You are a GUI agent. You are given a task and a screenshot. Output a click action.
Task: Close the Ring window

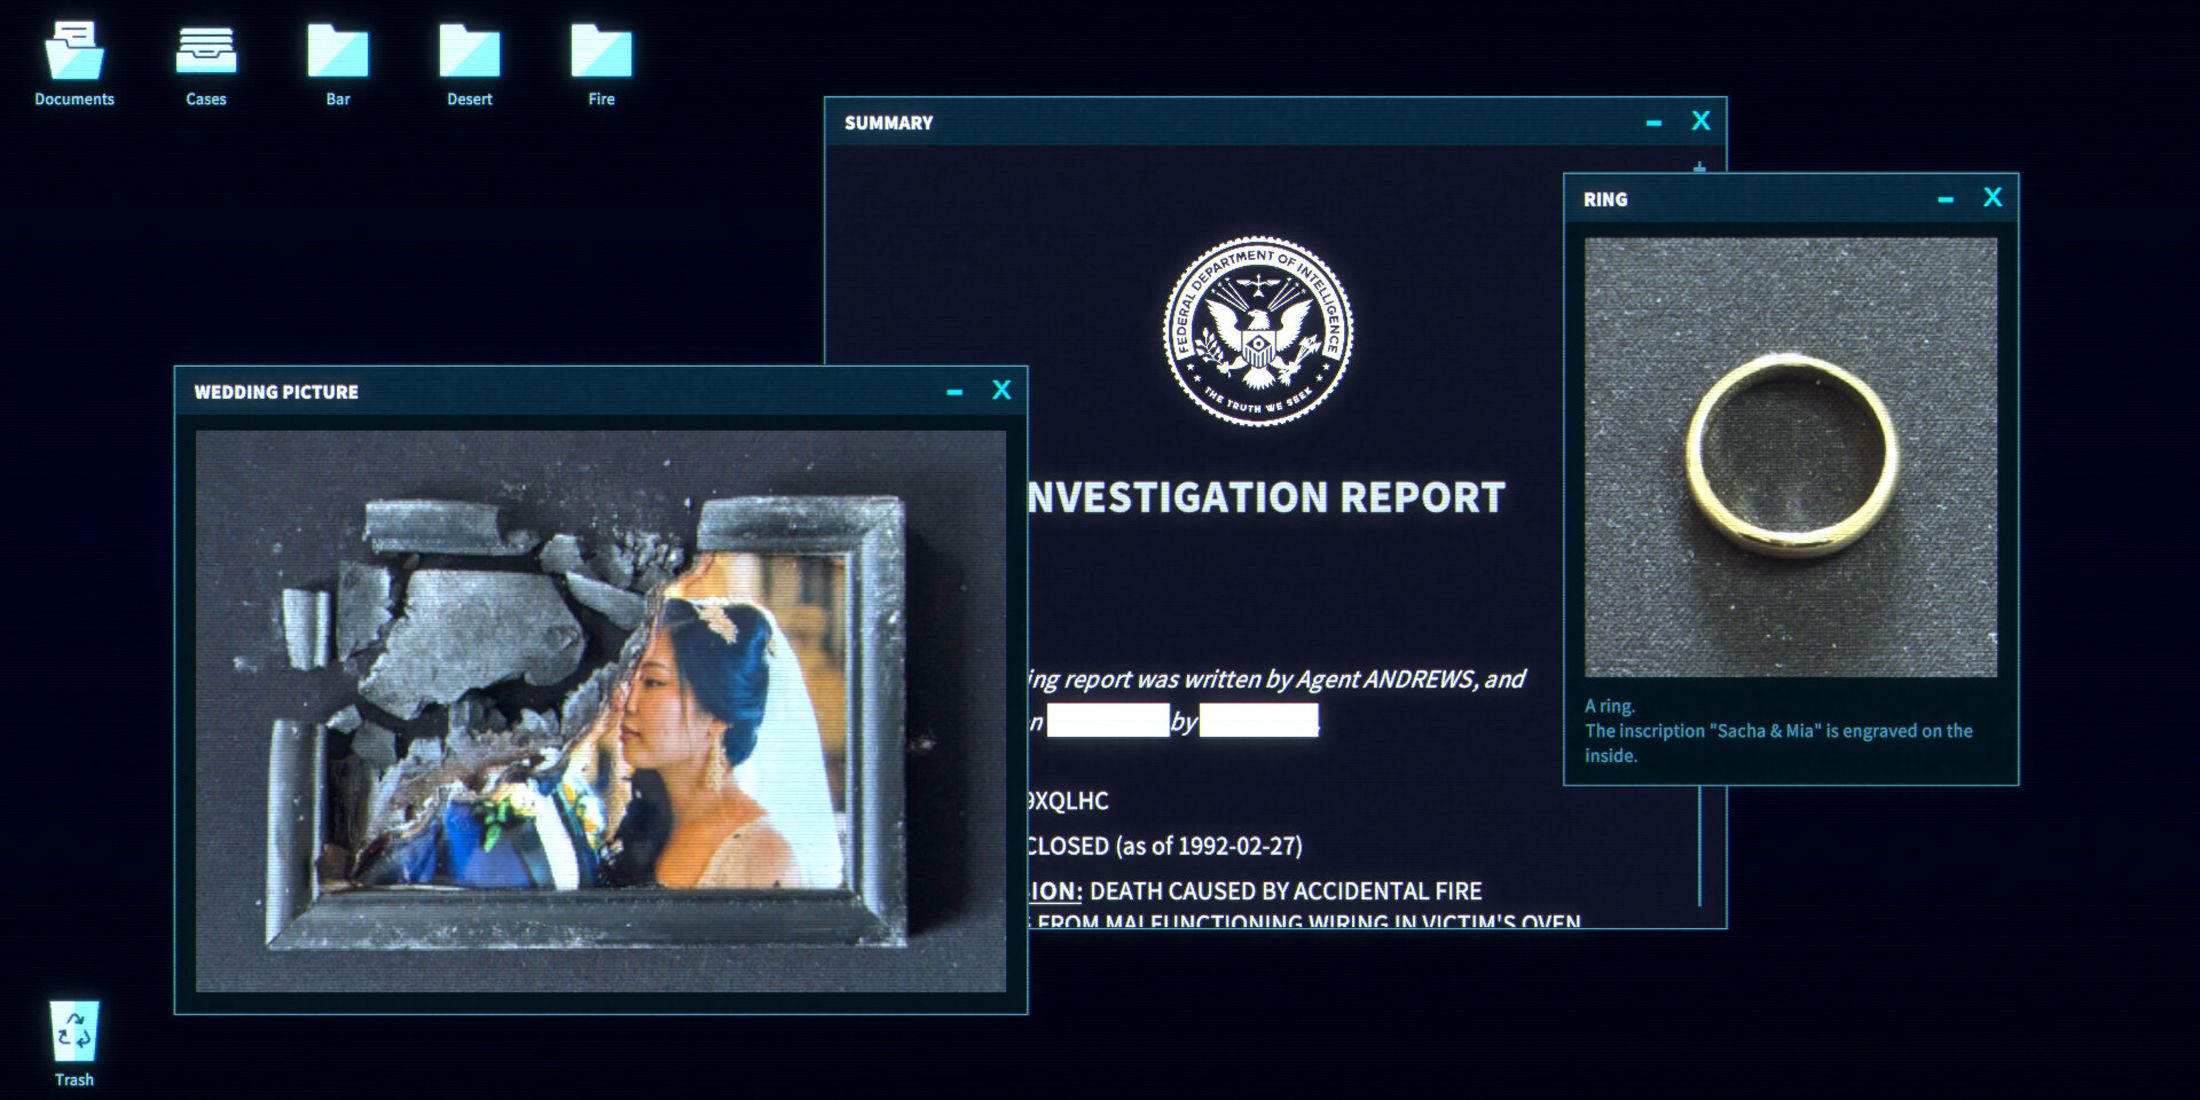tap(1992, 198)
